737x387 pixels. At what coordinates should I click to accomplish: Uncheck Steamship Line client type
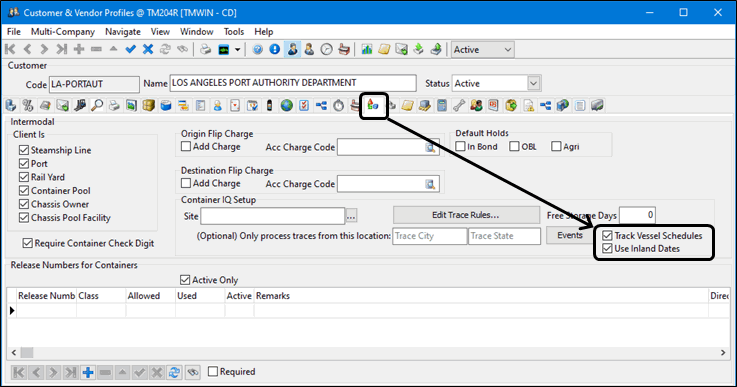24,150
